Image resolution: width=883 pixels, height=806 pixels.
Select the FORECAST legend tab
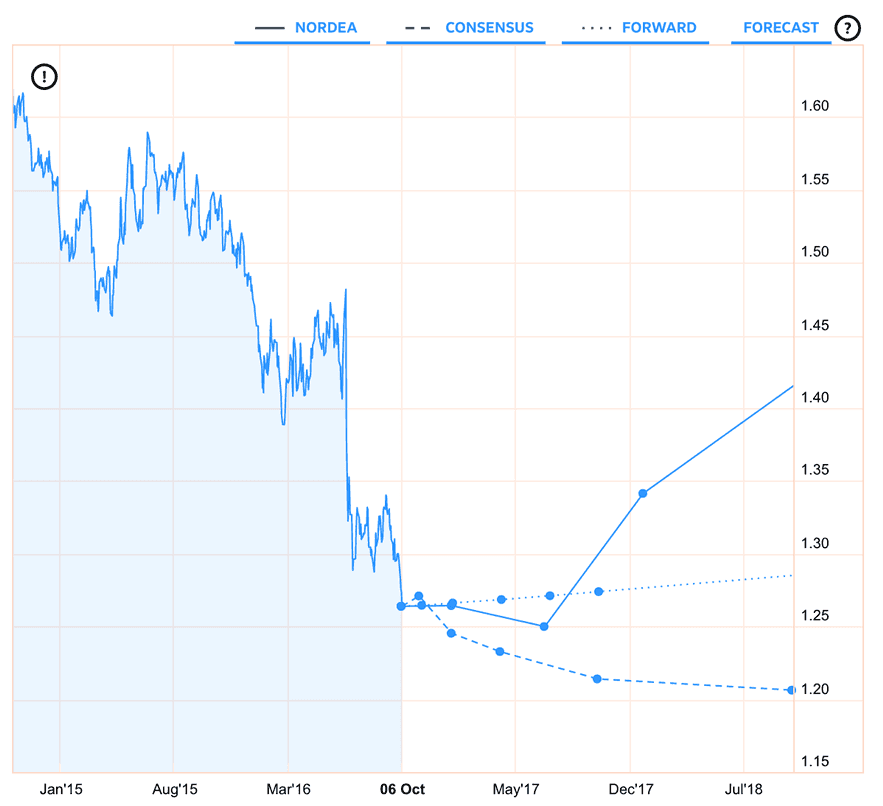point(781,28)
